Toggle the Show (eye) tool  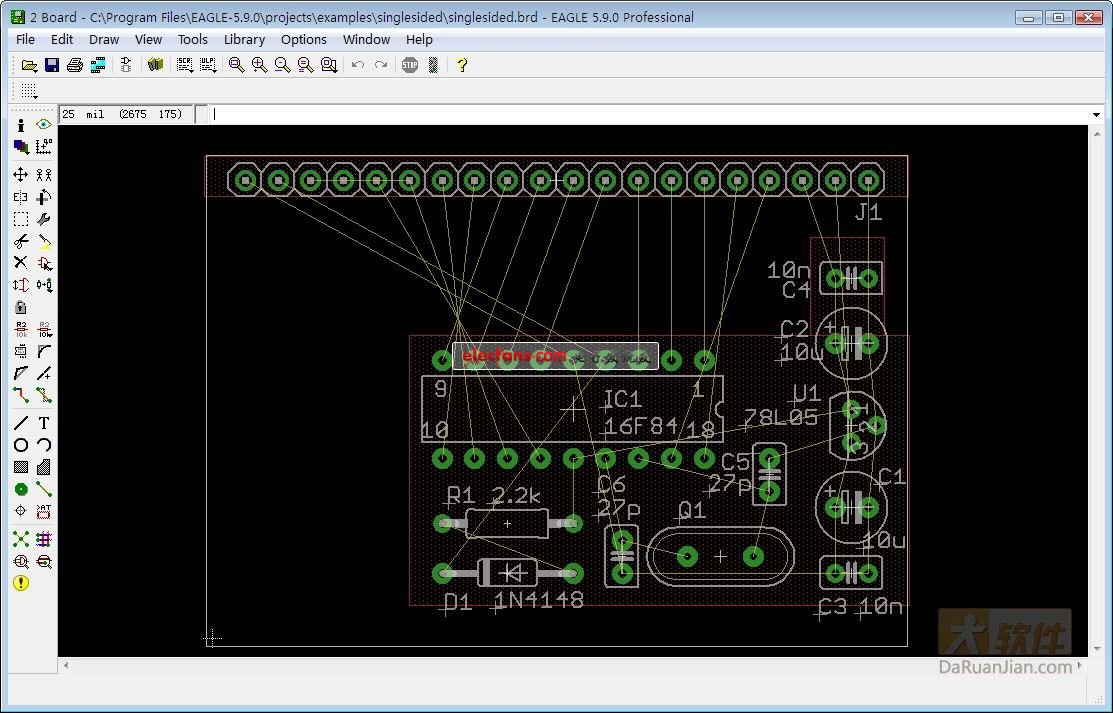(44, 125)
